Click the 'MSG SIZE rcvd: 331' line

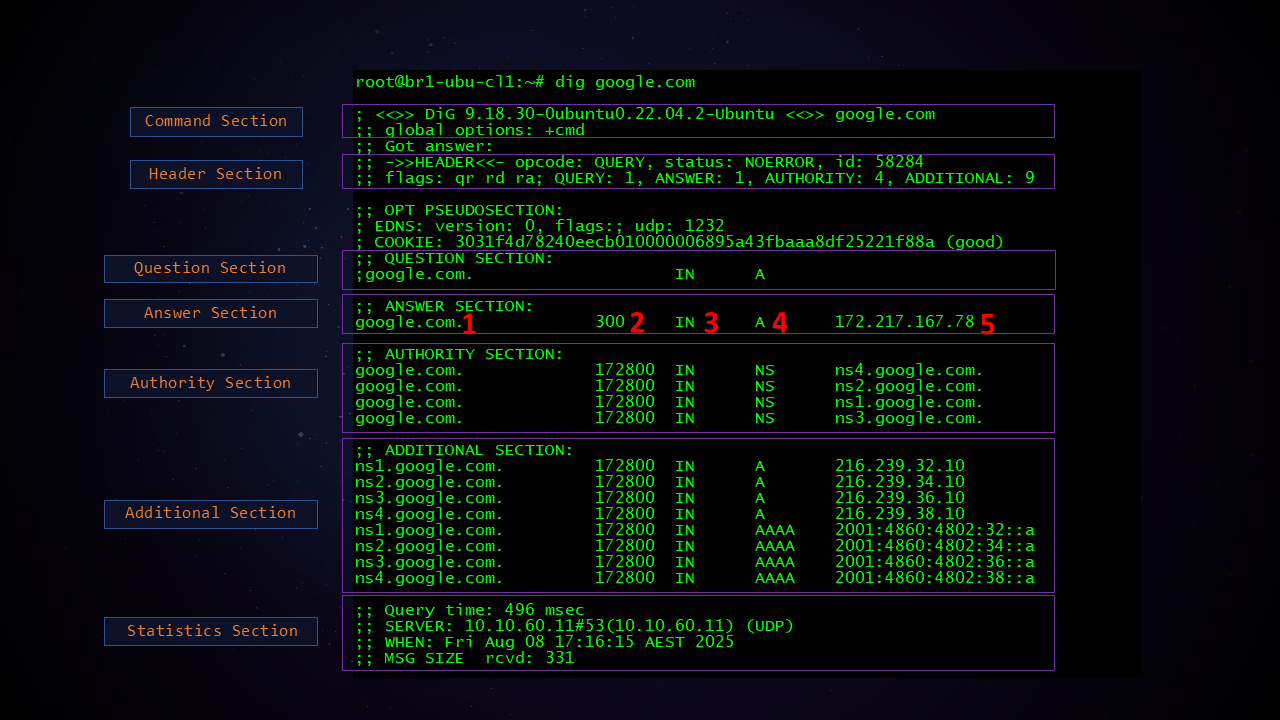[465, 658]
